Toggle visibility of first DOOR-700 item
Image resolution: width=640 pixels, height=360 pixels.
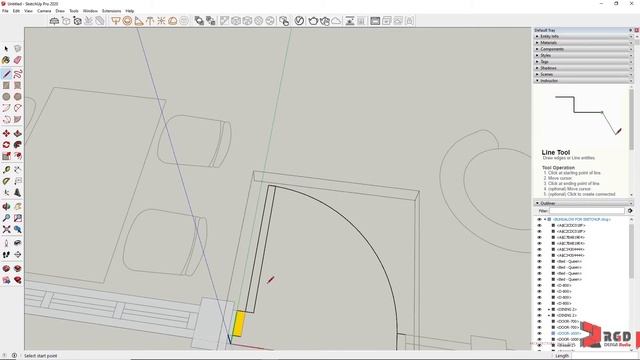click(539, 321)
